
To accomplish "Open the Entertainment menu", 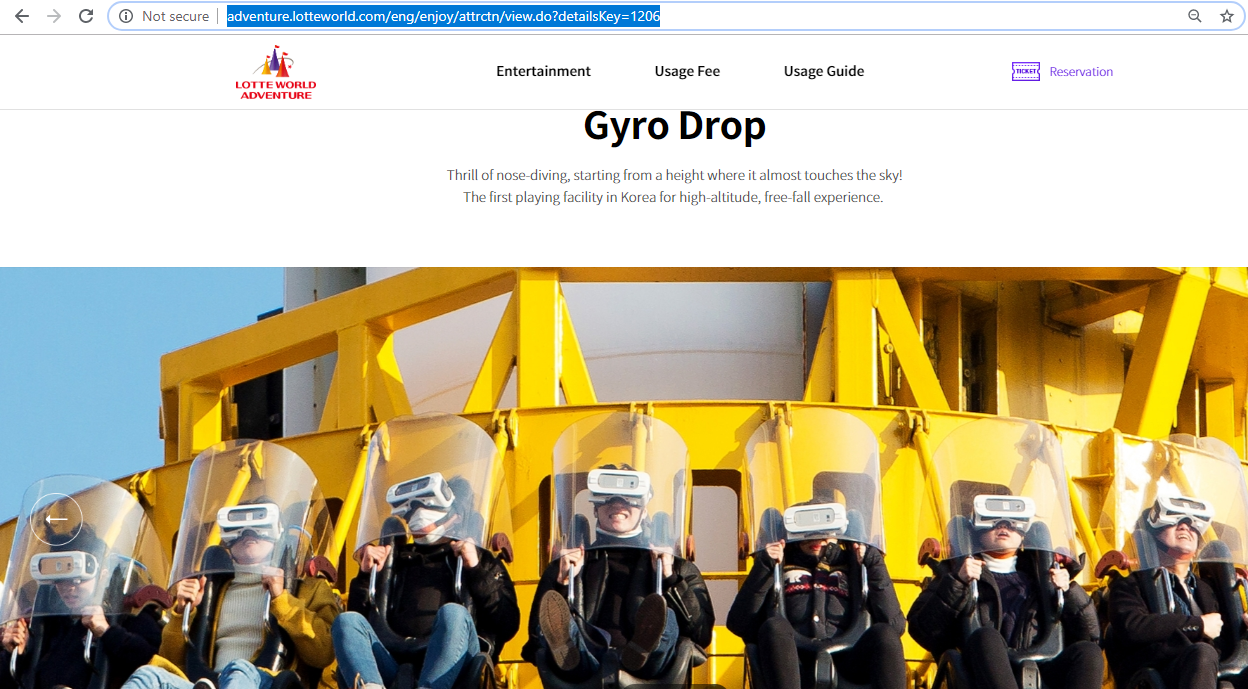I will click(544, 71).
